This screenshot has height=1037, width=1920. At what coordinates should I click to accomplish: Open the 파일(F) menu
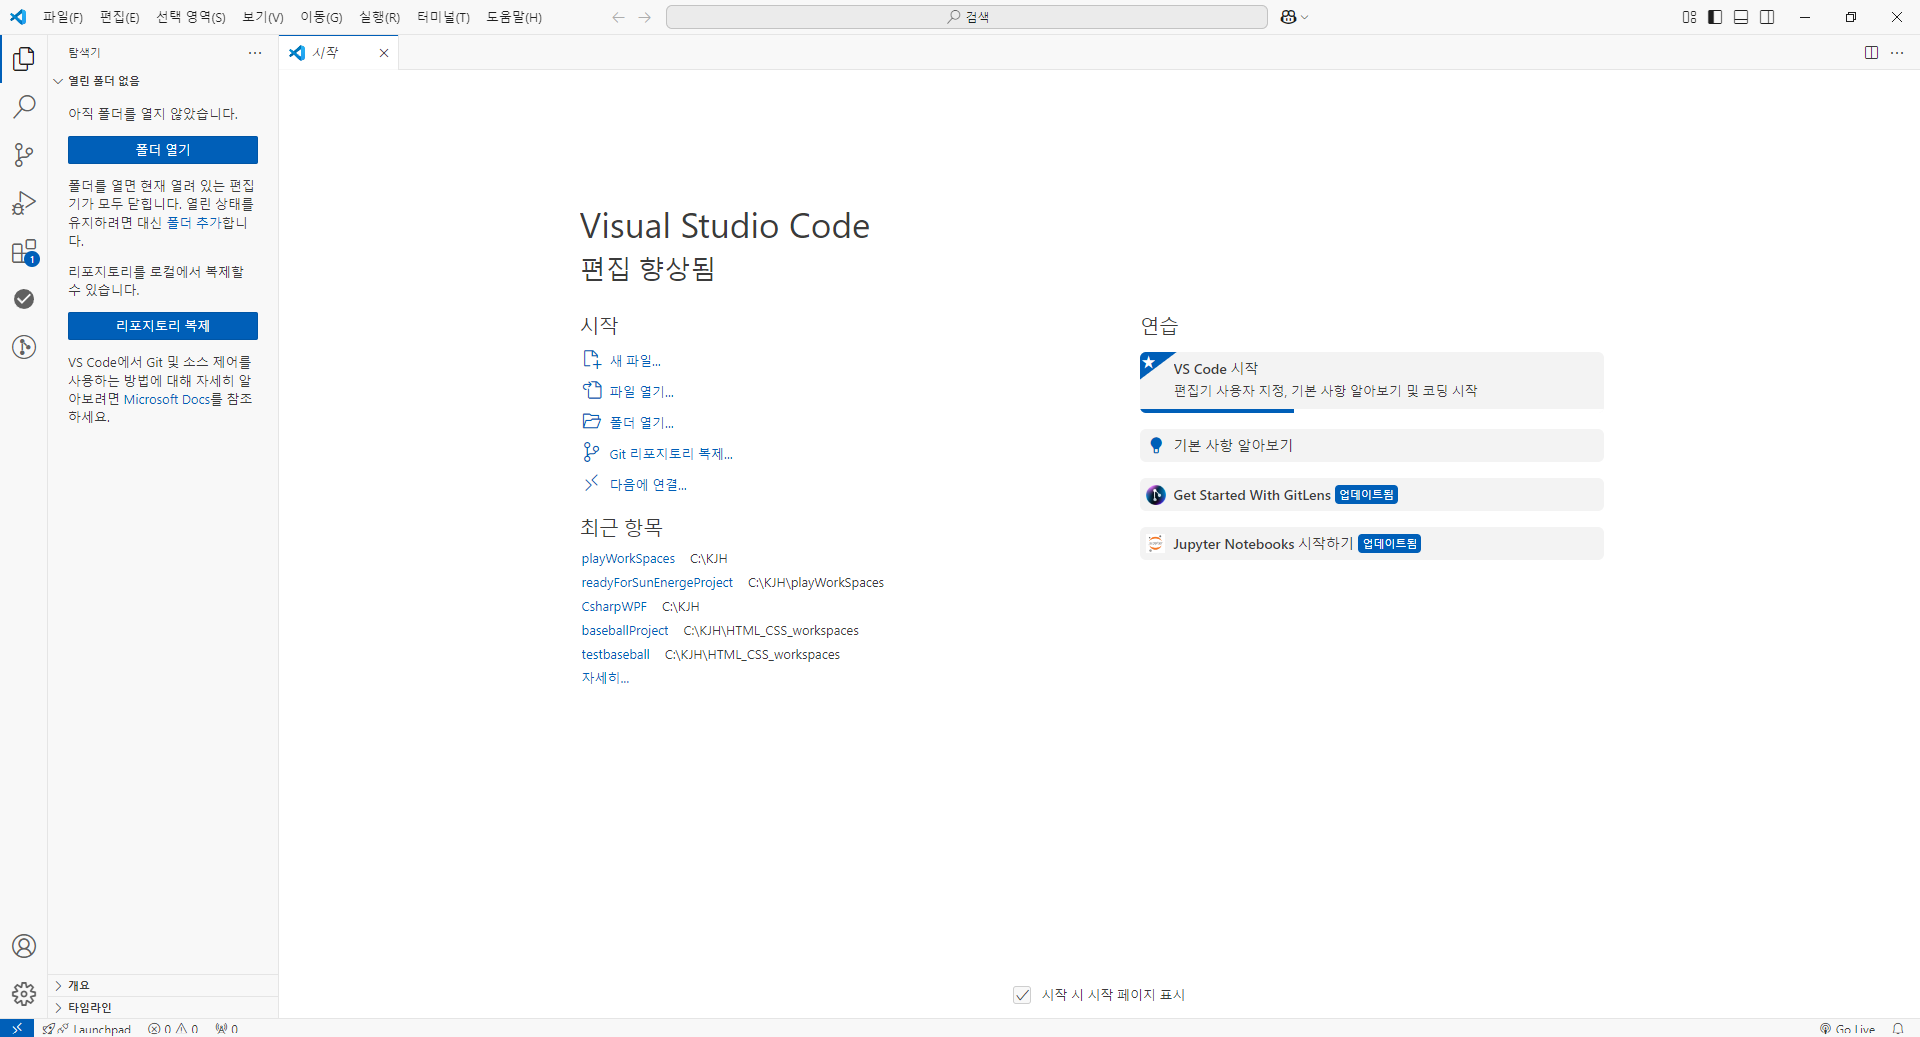[62, 17]
